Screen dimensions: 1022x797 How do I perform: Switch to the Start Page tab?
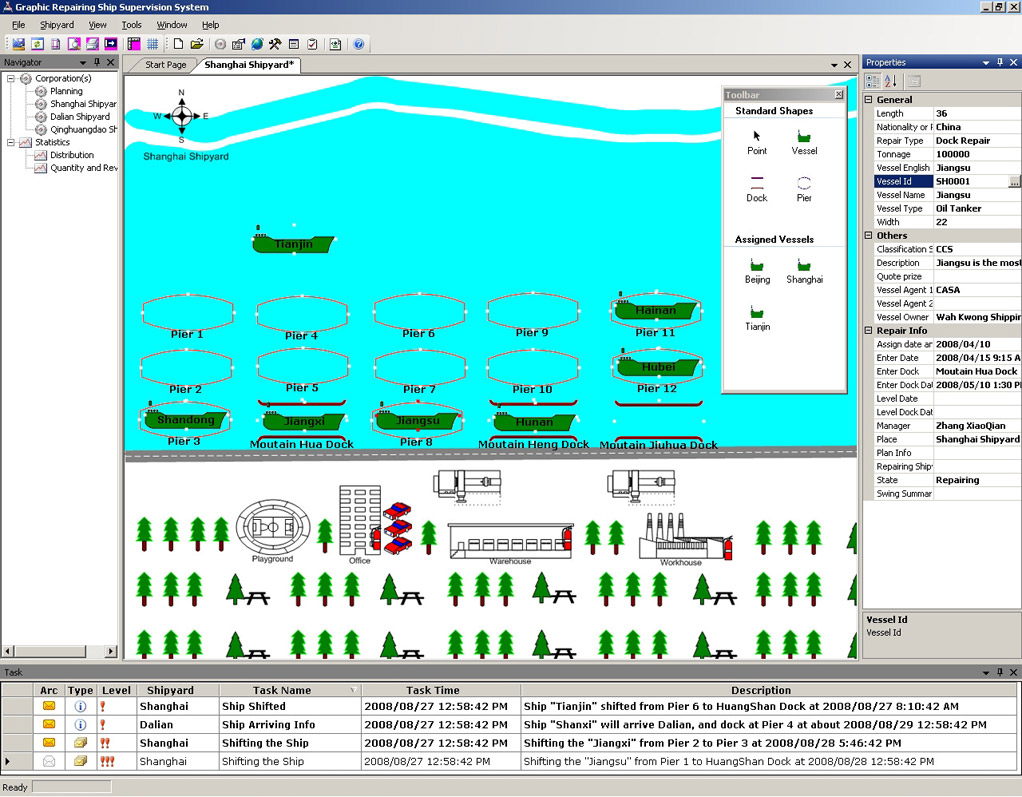point(166,65)
